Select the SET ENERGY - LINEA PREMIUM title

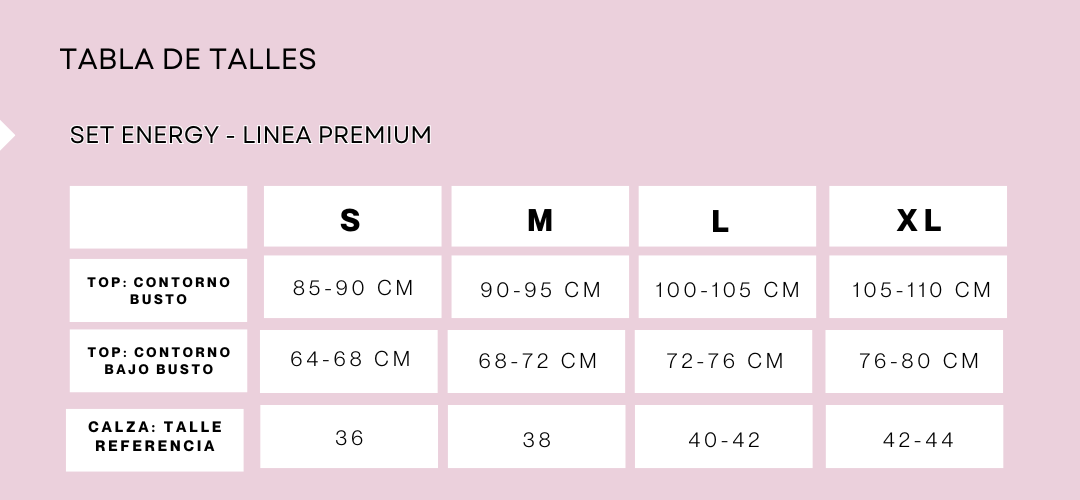(251, 134)
